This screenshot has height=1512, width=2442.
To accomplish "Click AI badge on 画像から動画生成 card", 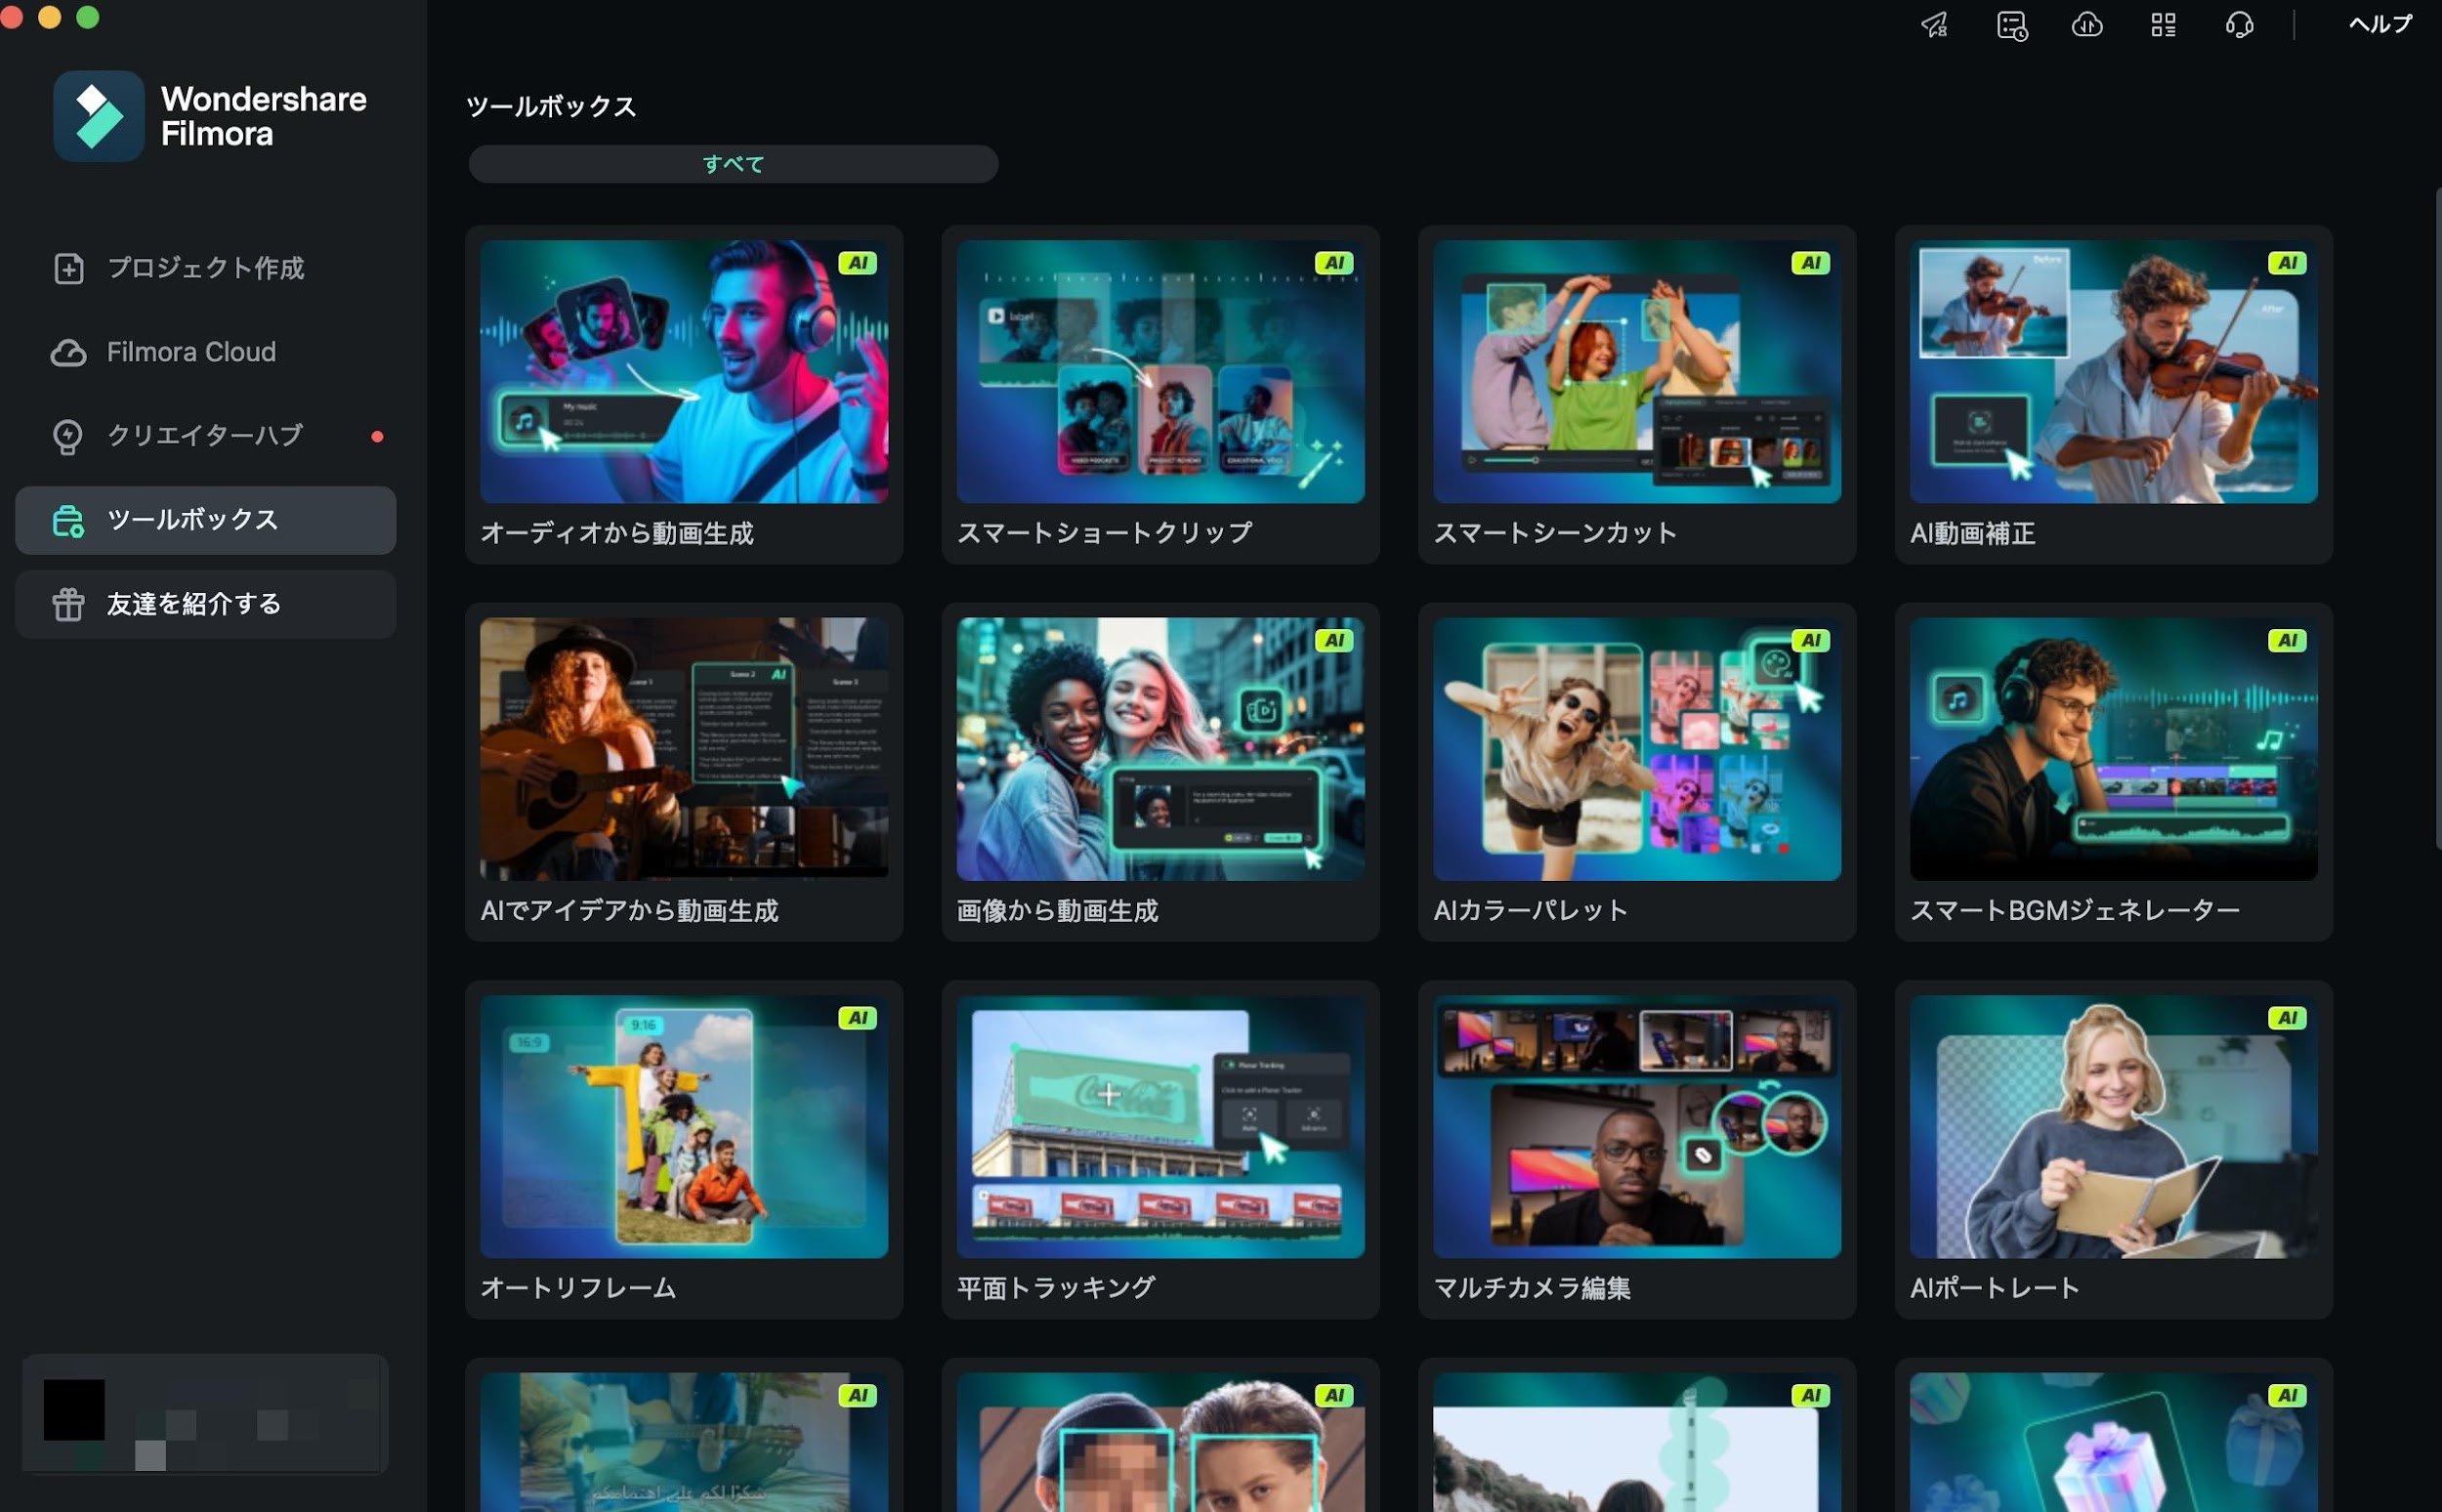I will pos(1334,640).
